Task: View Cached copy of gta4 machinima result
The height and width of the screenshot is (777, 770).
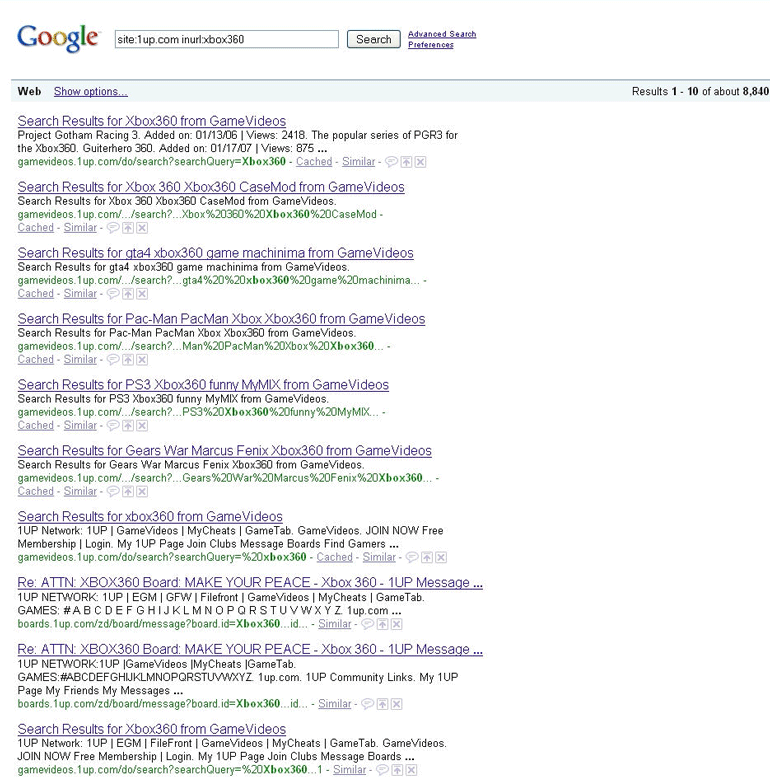Action: (36, 293)
